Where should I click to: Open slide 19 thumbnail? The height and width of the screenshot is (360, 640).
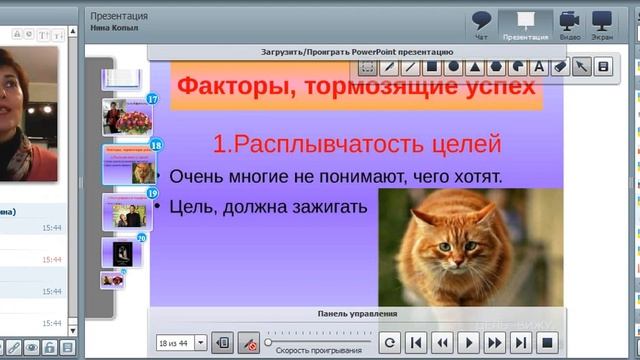[x=127, y=212]
